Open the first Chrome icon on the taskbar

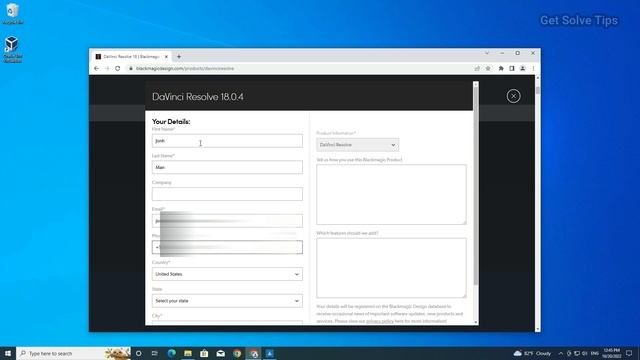(237, 353)
